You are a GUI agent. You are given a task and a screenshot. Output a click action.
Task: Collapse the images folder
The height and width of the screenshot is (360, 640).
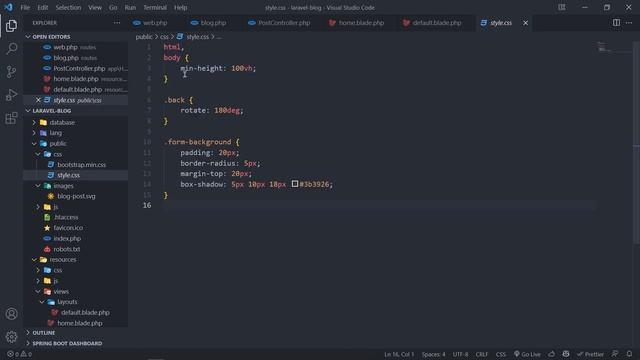tap(63, 186)
